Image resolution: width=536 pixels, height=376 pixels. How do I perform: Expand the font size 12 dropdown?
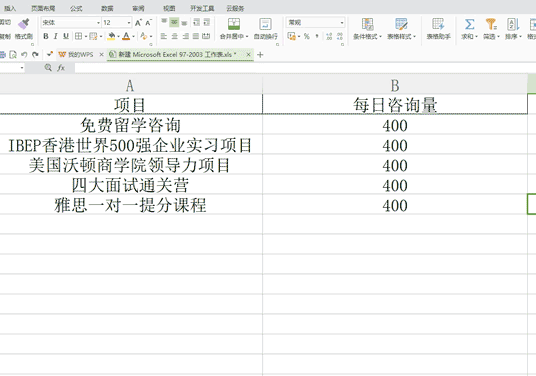[x=129, y=23]
